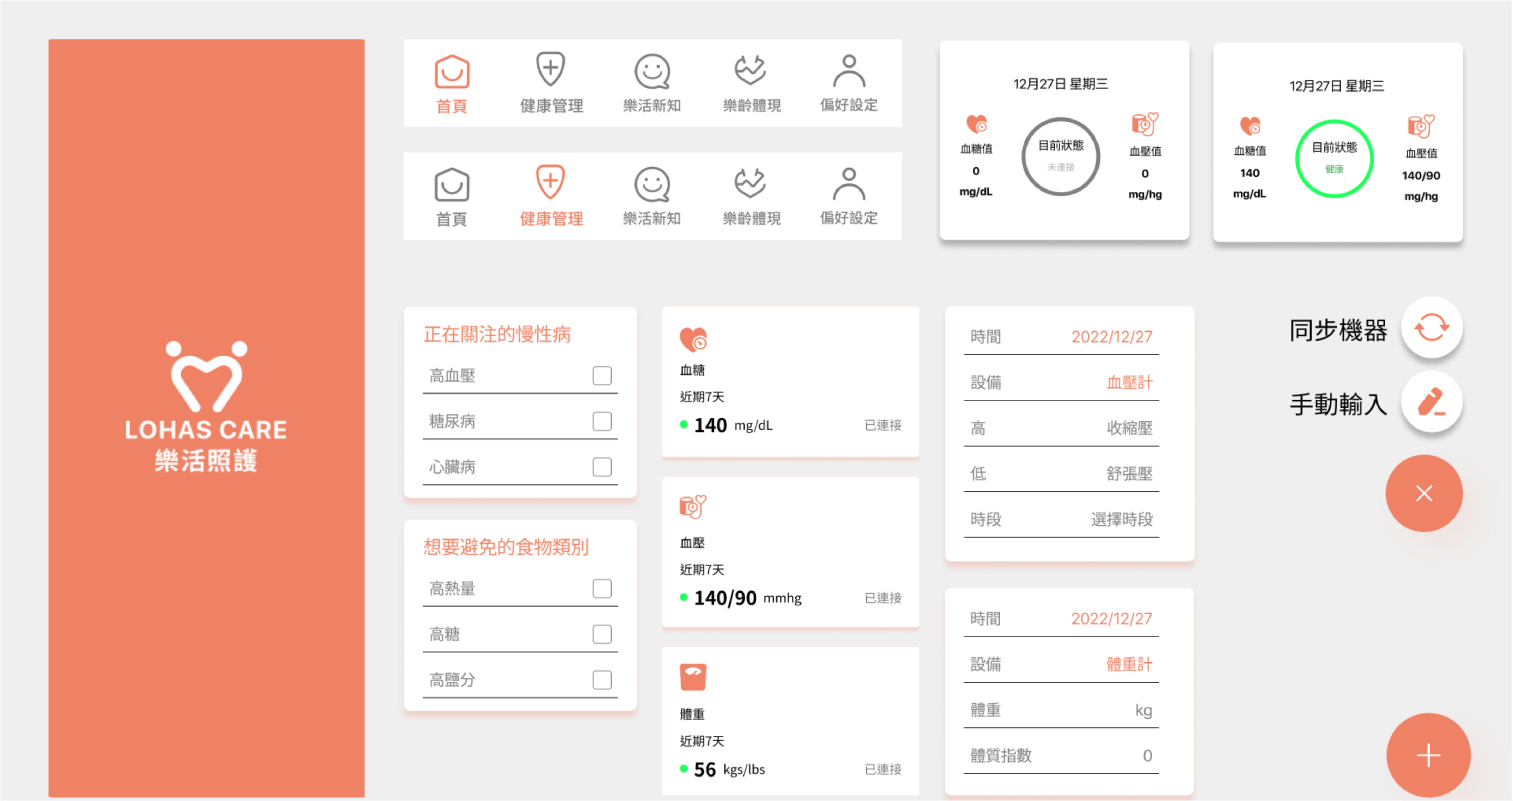This screenshot has height=801, width=1513.
Task: Tick the 糖尿病 checkbox
Action: 602,422
